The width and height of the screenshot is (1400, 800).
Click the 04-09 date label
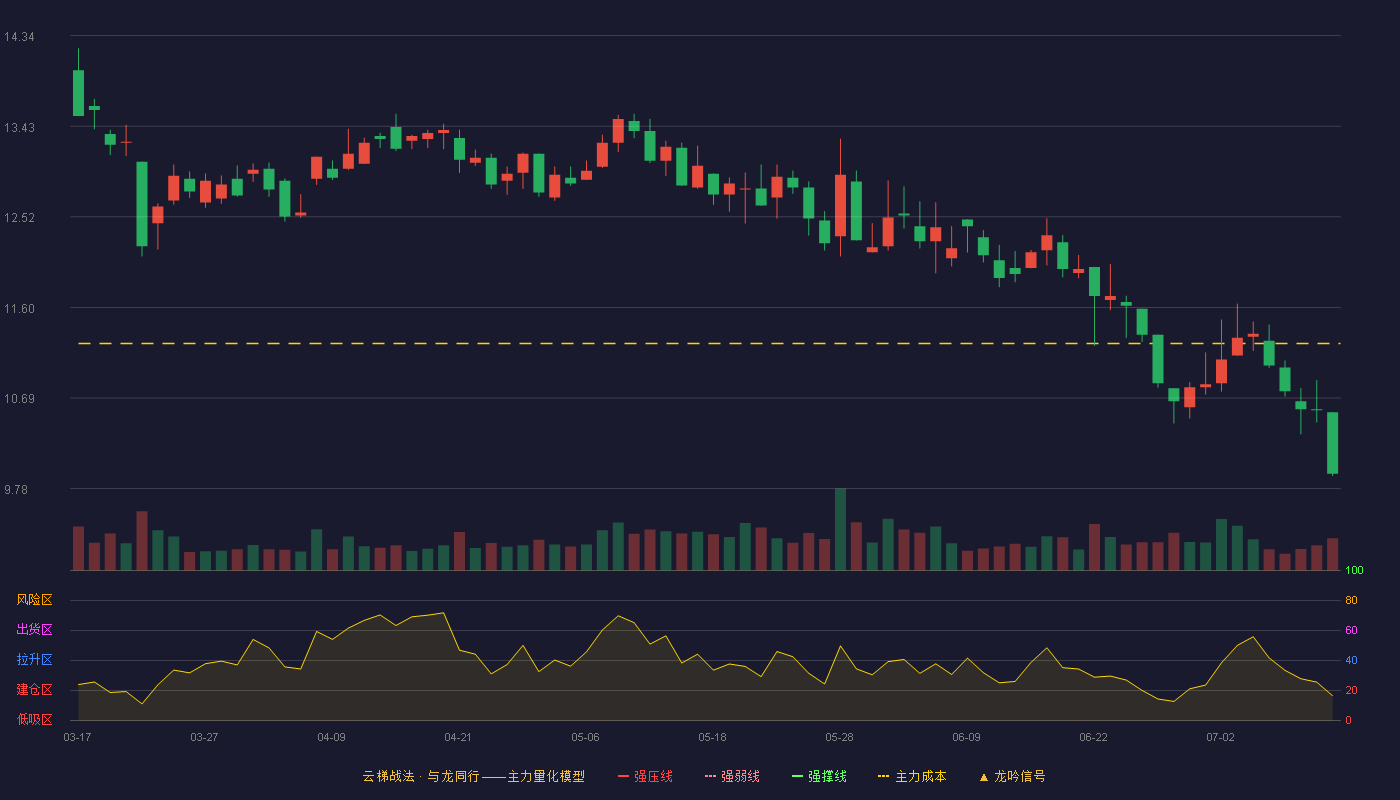331,737
